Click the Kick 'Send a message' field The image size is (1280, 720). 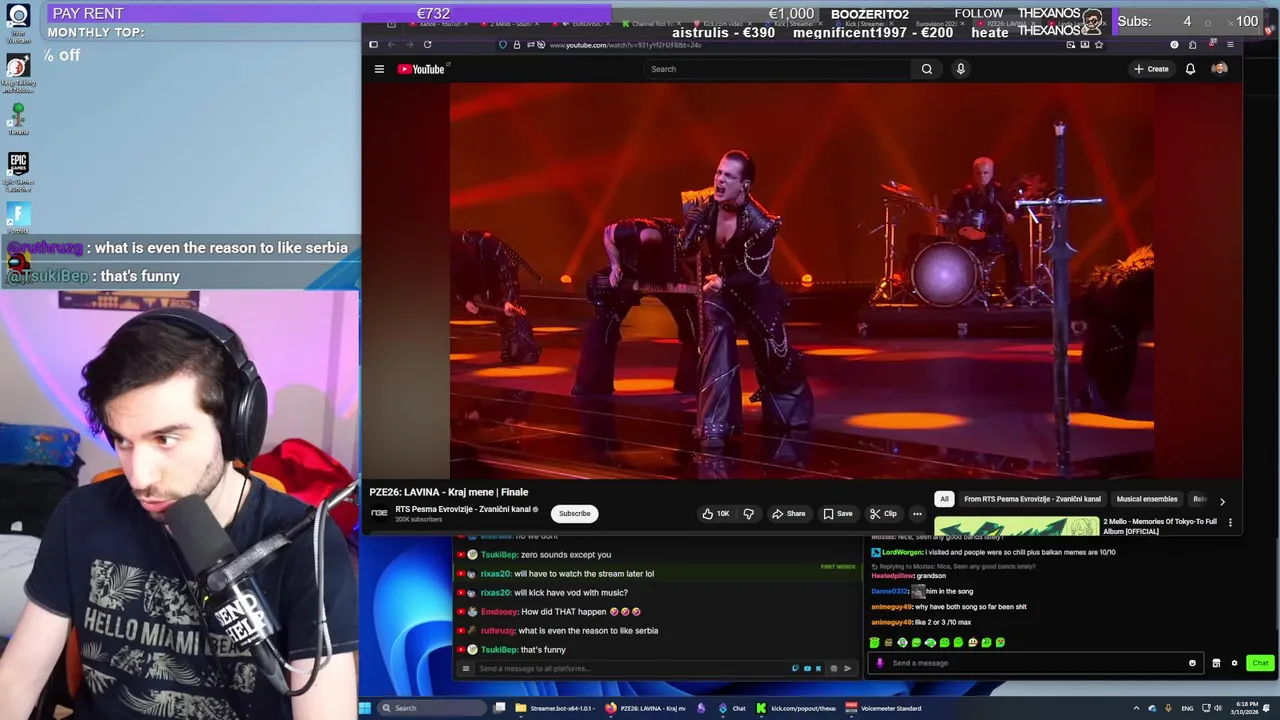[1035, 663]
